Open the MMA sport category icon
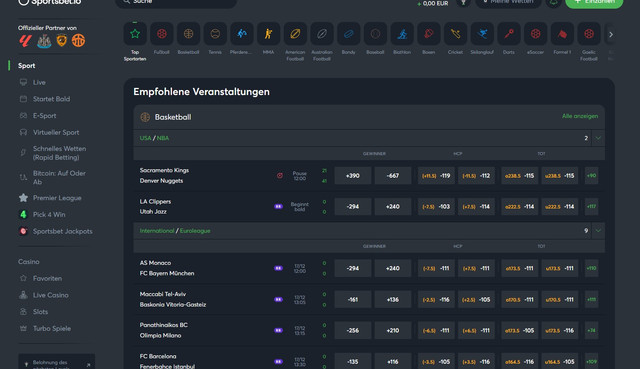Image resolution: width=640 pixels, height=369 pixels. 269,34
